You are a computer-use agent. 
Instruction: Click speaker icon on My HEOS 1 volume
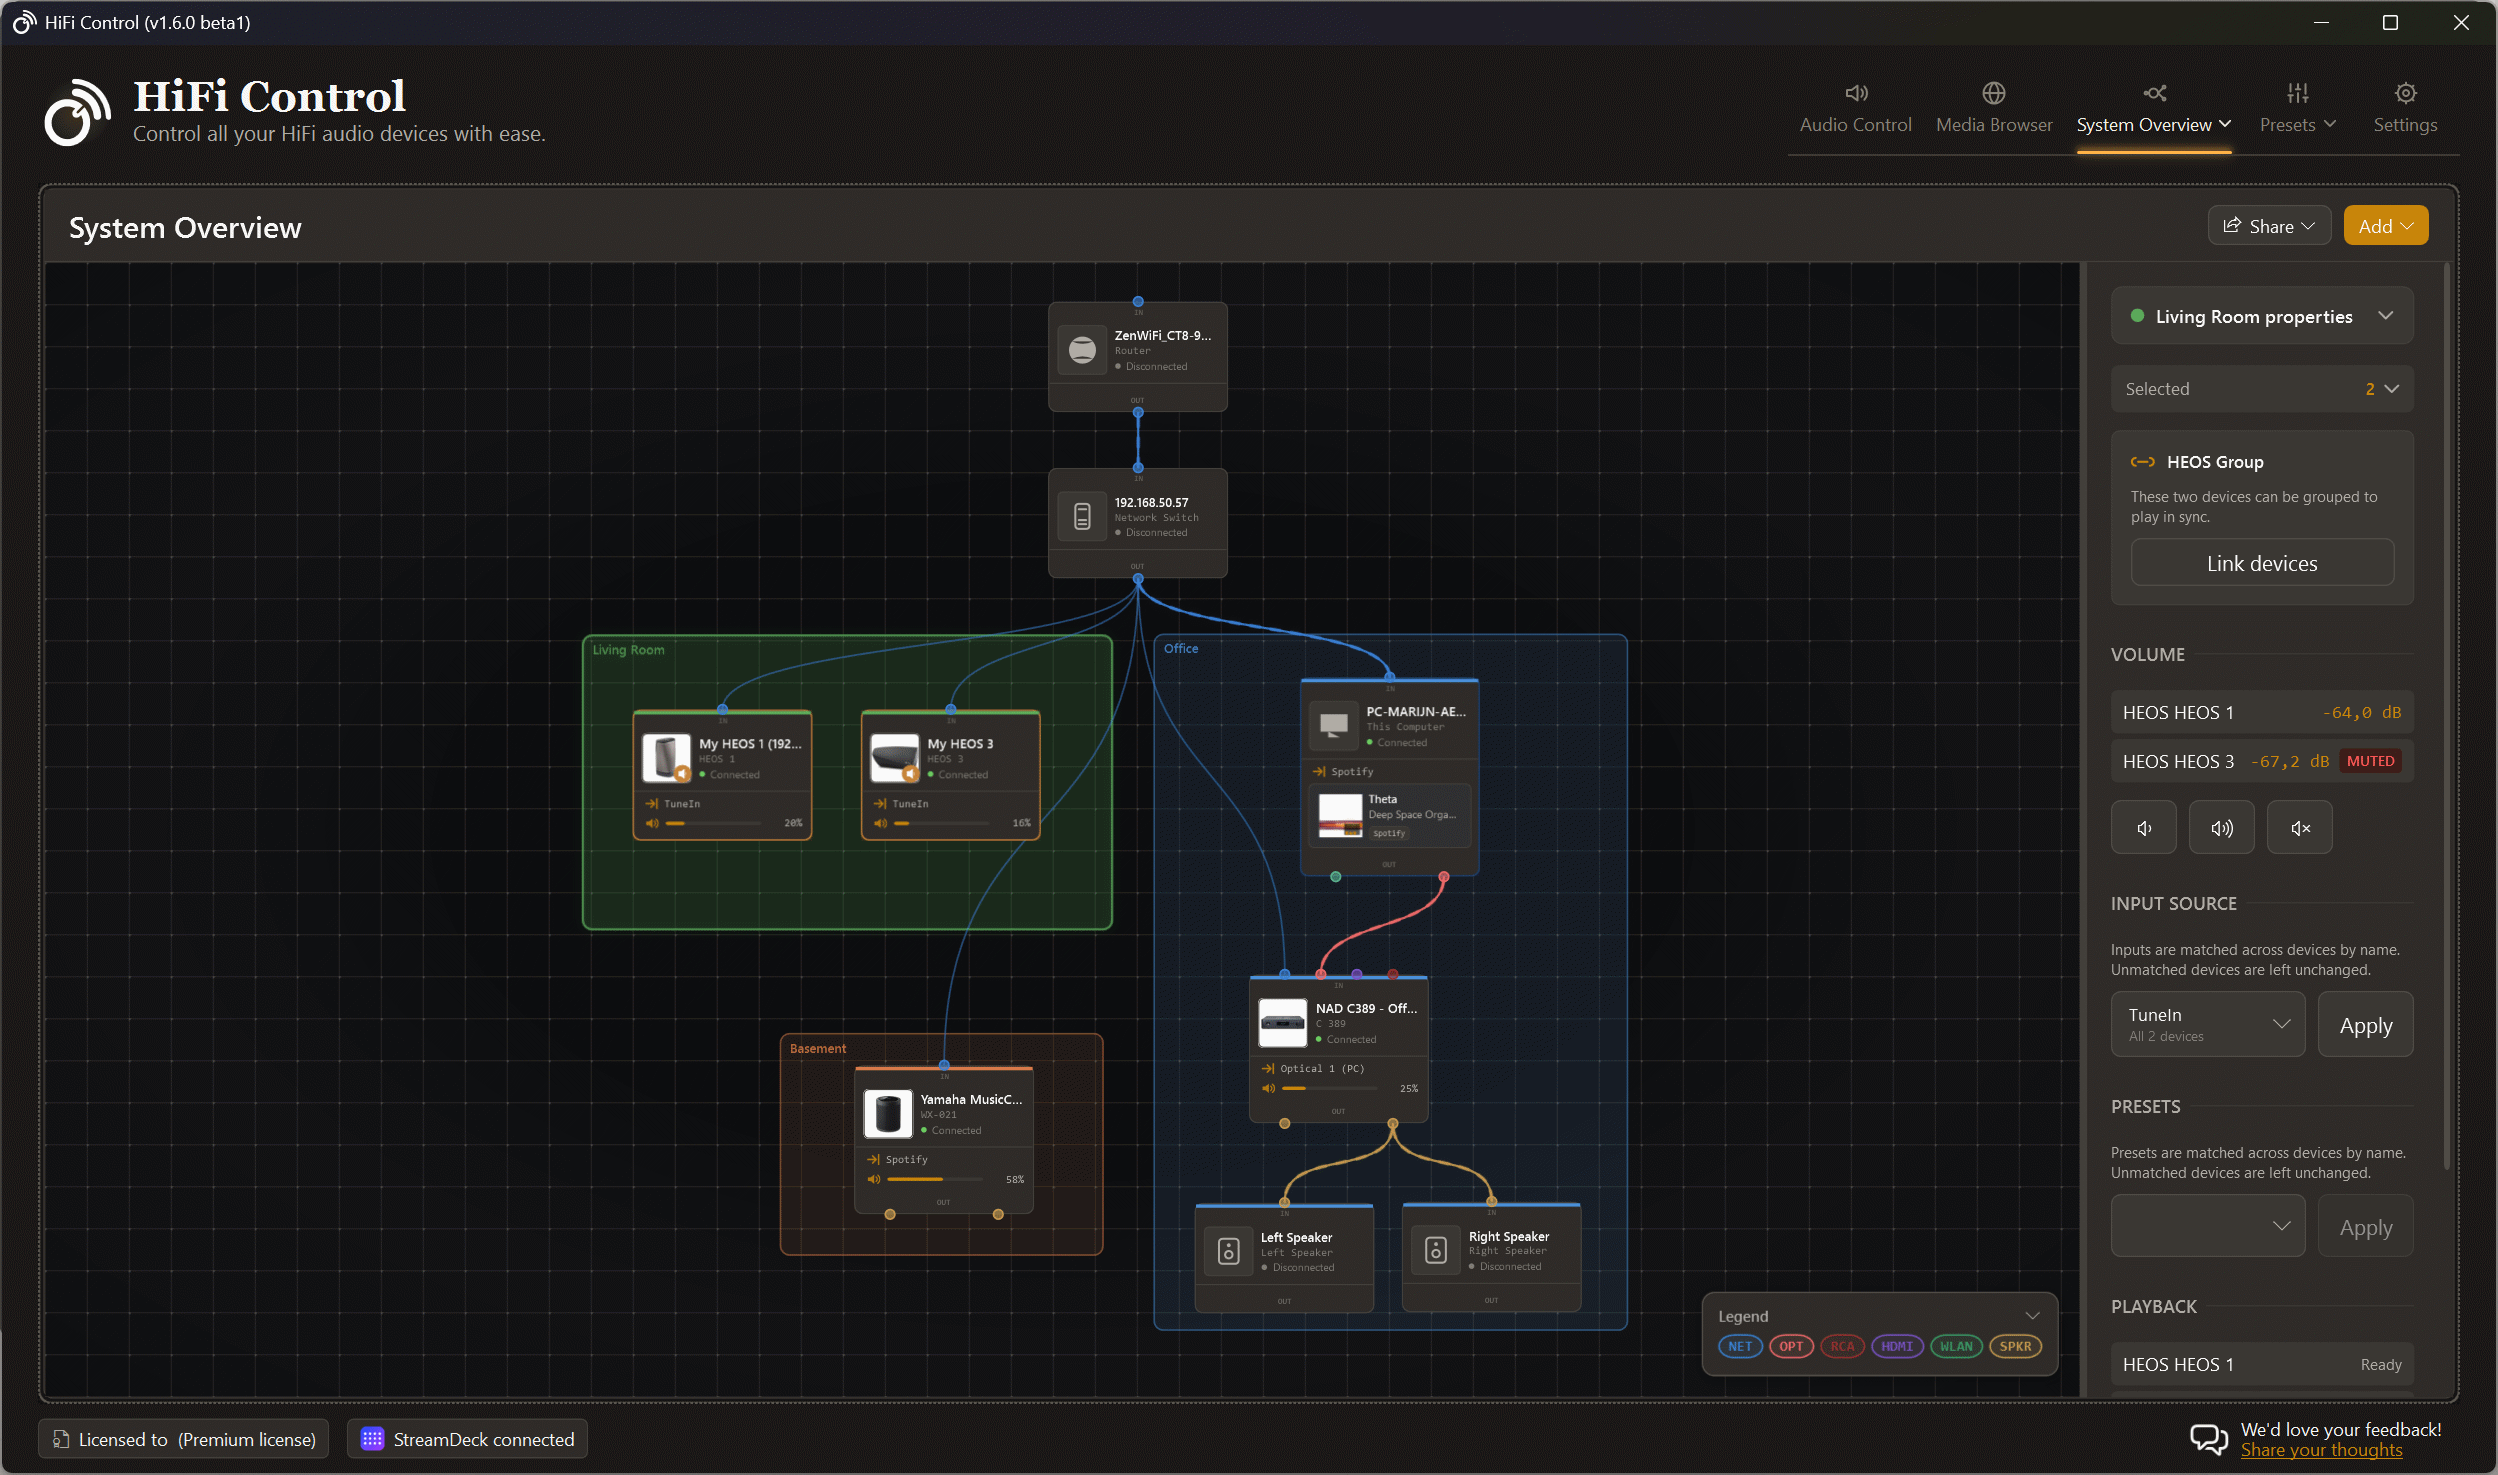click(652, 823)
